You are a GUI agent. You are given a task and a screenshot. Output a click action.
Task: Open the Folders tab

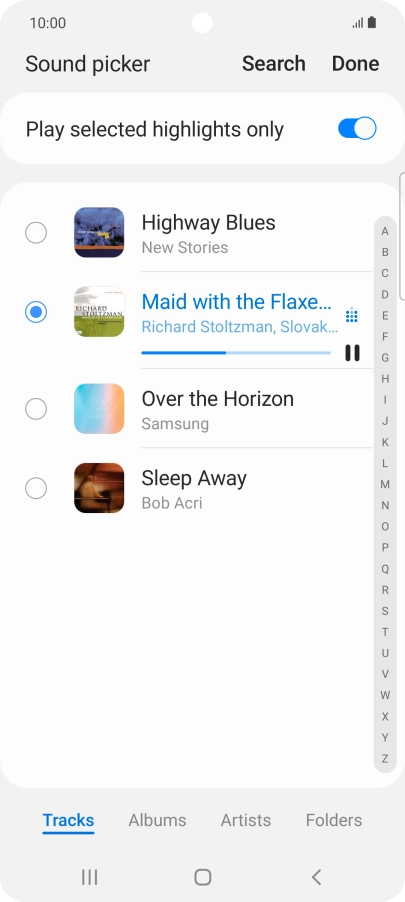tap(334, 820)
